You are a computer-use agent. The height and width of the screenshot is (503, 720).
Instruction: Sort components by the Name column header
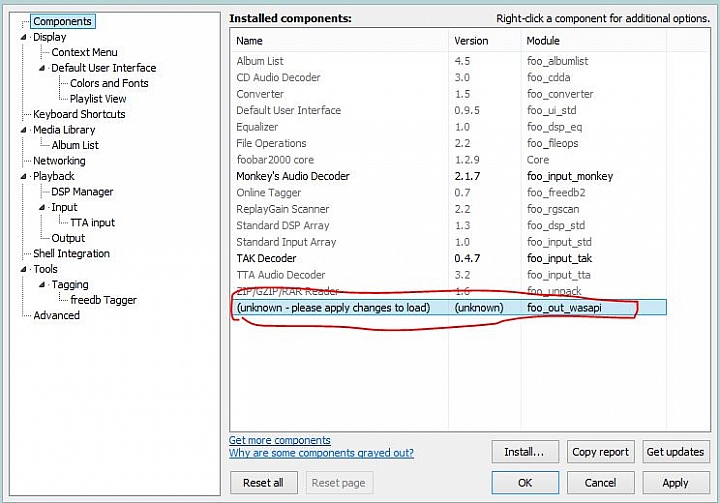(339, 41)
